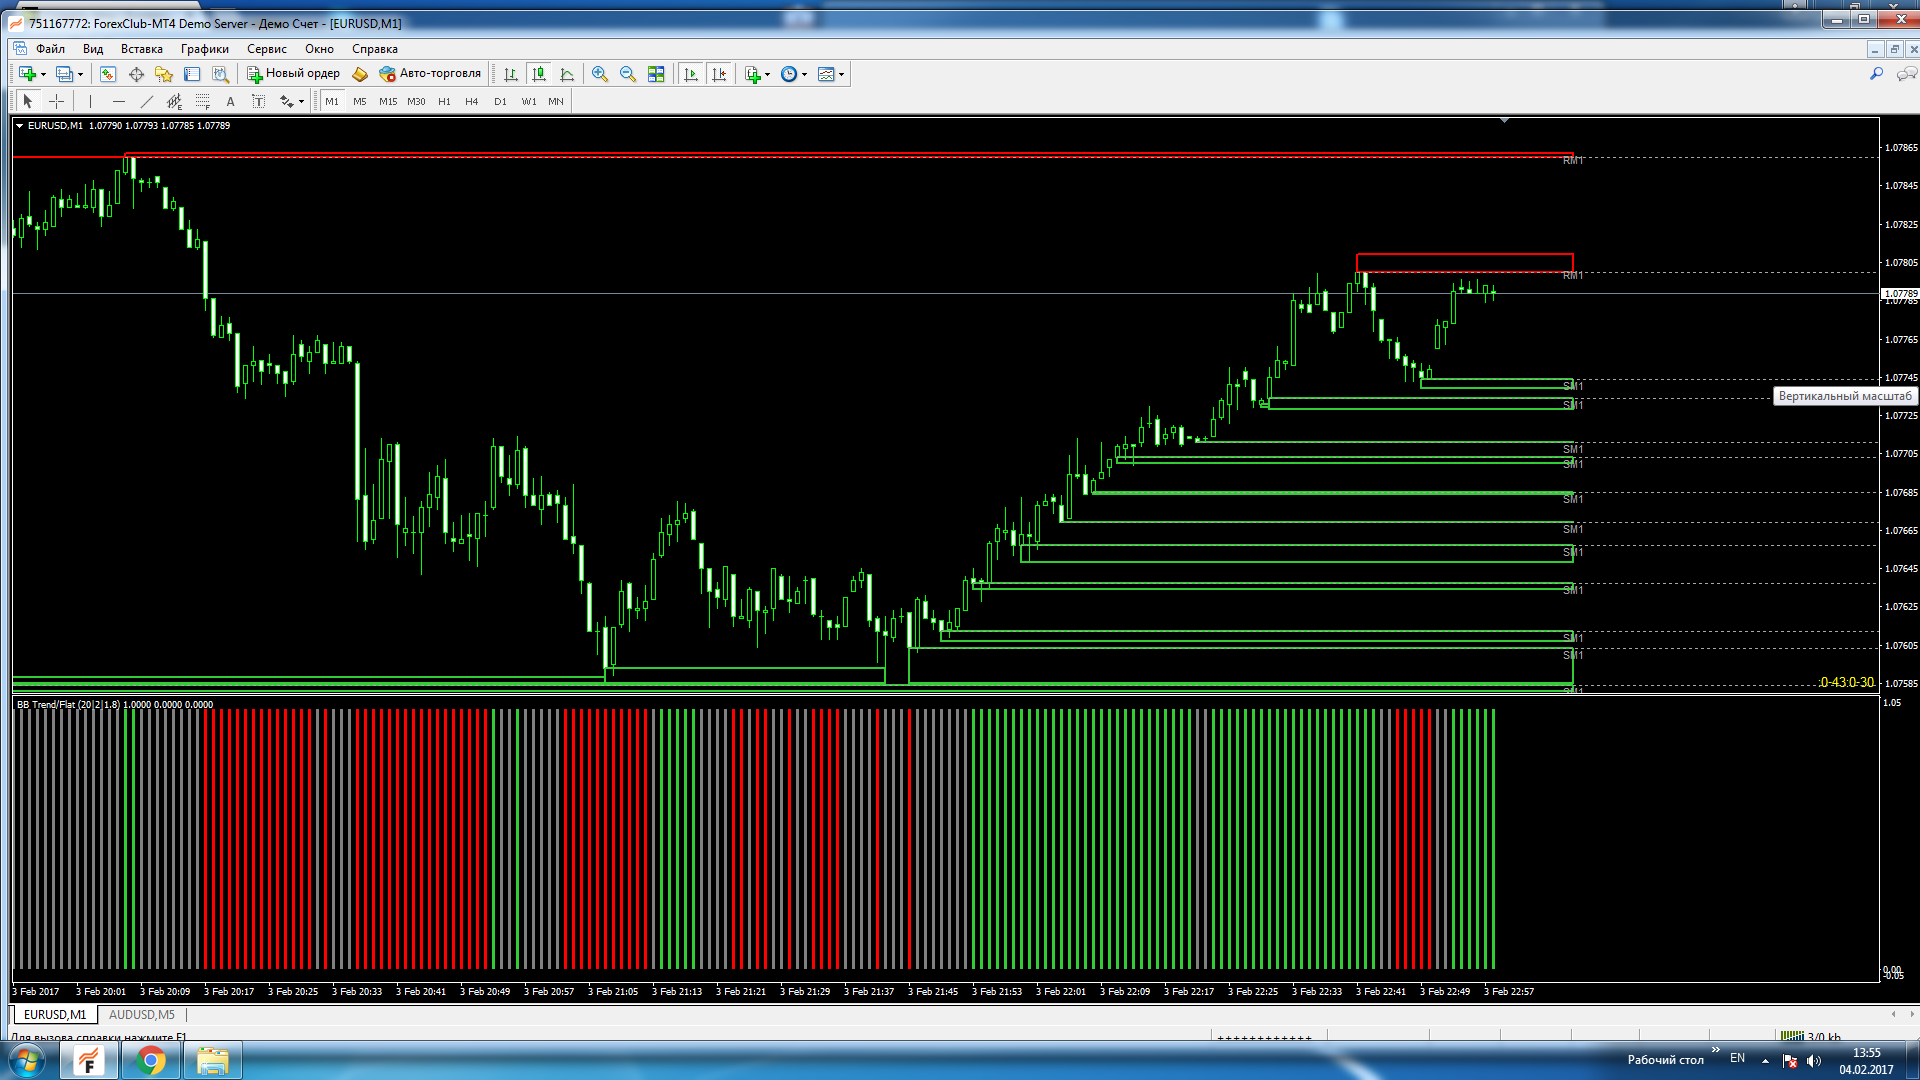The width and height of the screenshot is (1920, 1080).
Task: Click Новый ордер button
Action: 294,74
